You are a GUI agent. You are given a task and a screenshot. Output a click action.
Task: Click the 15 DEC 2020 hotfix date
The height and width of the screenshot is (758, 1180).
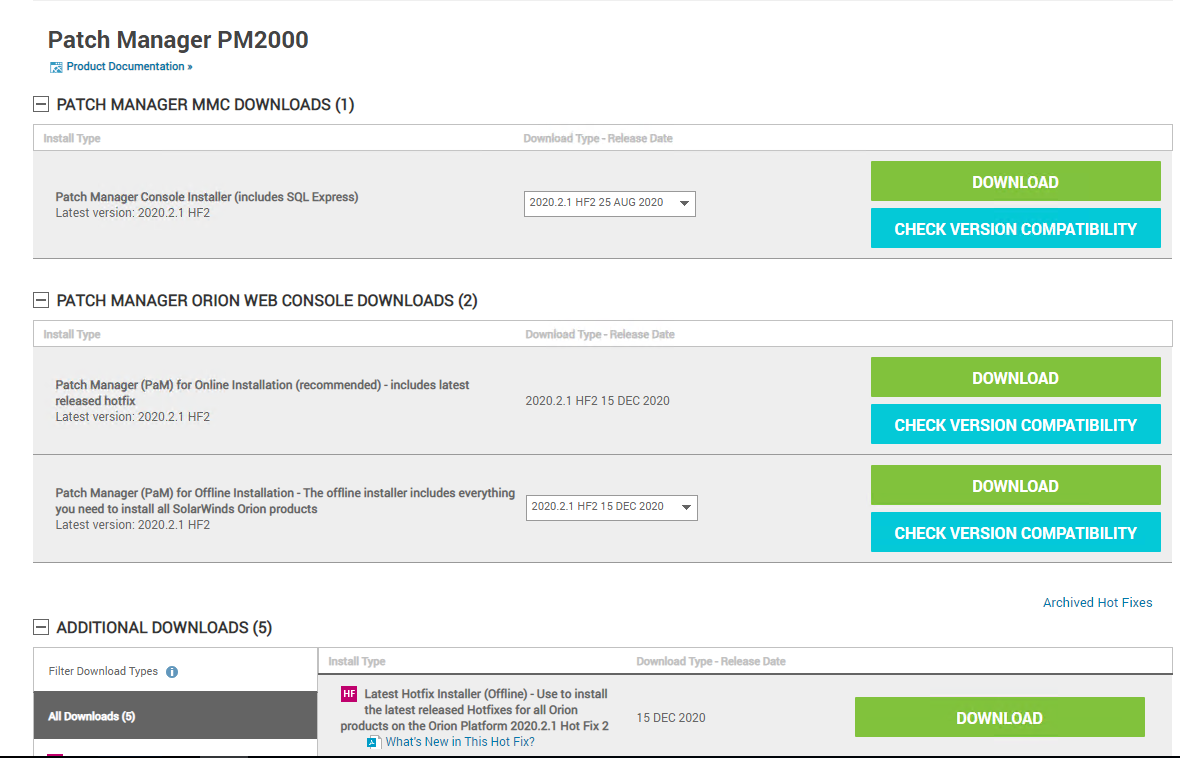[671, 717]
